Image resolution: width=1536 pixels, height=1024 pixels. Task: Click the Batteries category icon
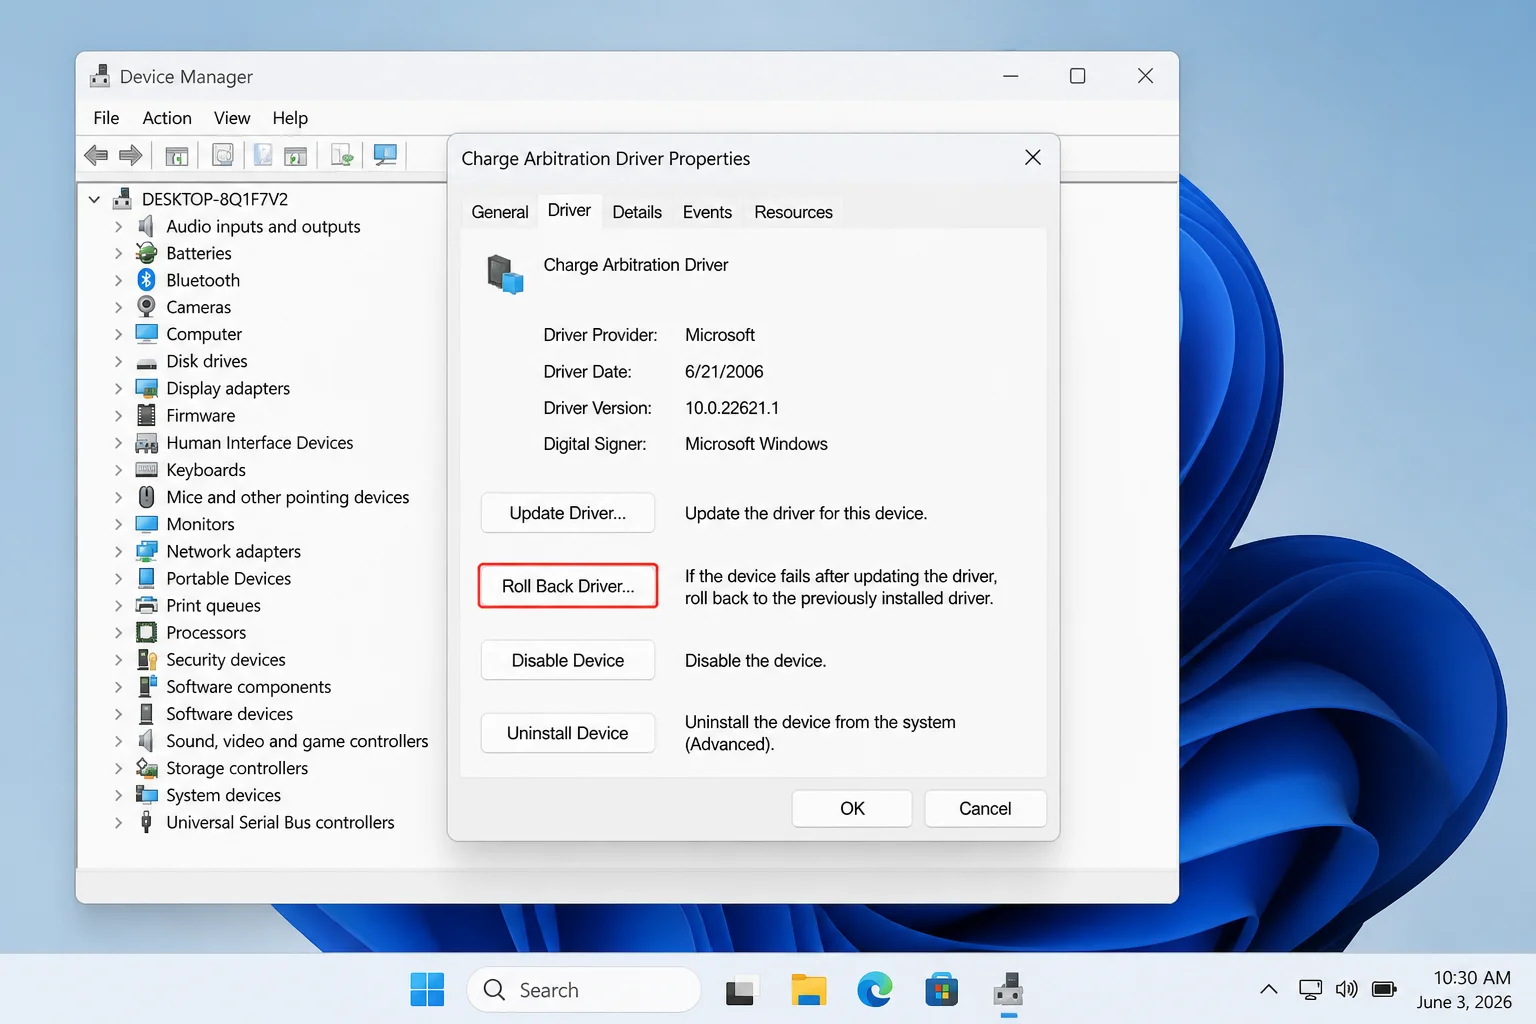click(147, 253)
